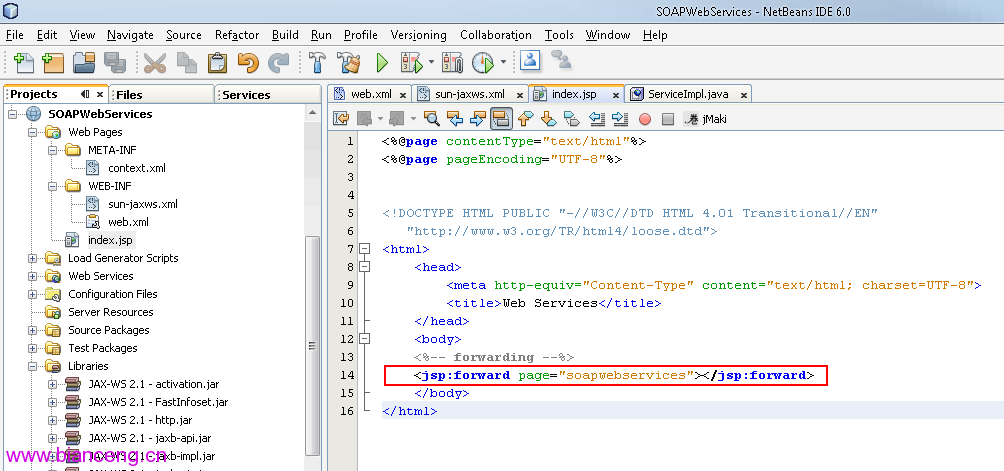1004x471 pixels.
Task: Click the jMaki editor toolbar button
Action: (705, 118)
